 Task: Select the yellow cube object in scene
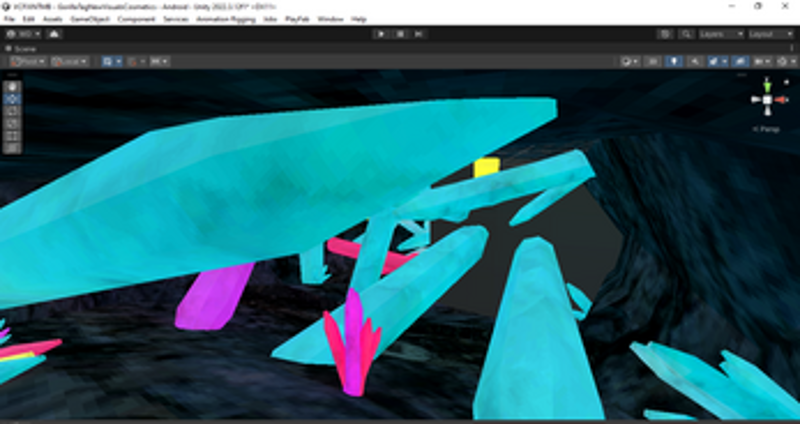pos(486,167)
